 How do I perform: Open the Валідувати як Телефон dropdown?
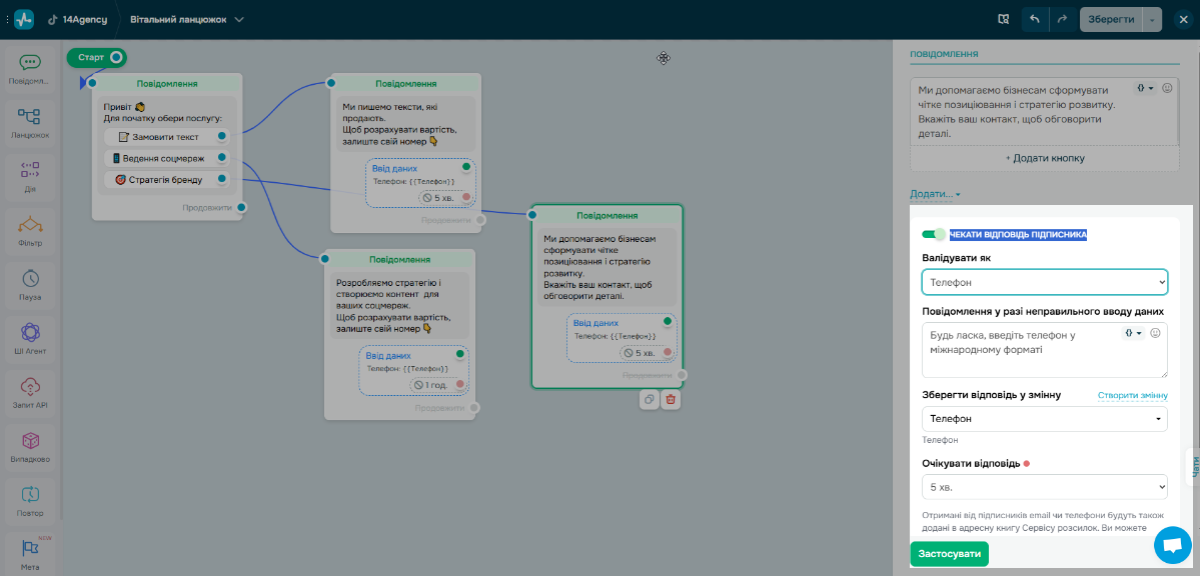[1044, 283]
